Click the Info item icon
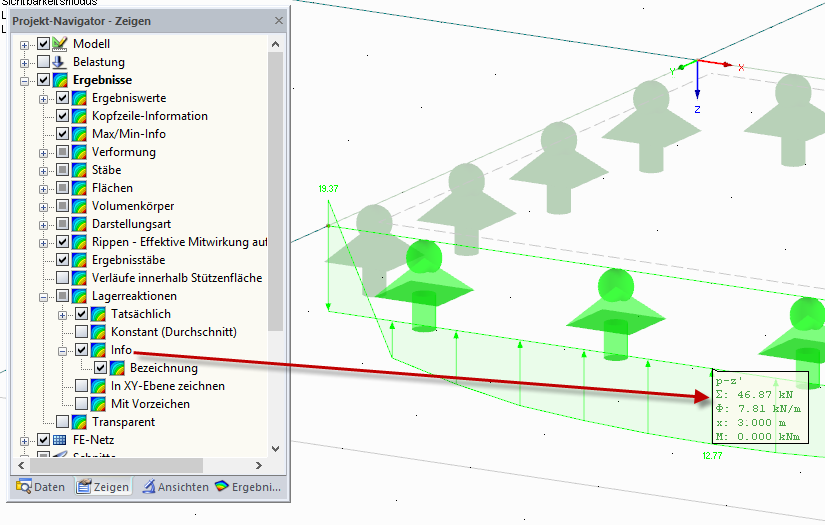The height and width of the screenshot is (525, 825). [98, 350]
